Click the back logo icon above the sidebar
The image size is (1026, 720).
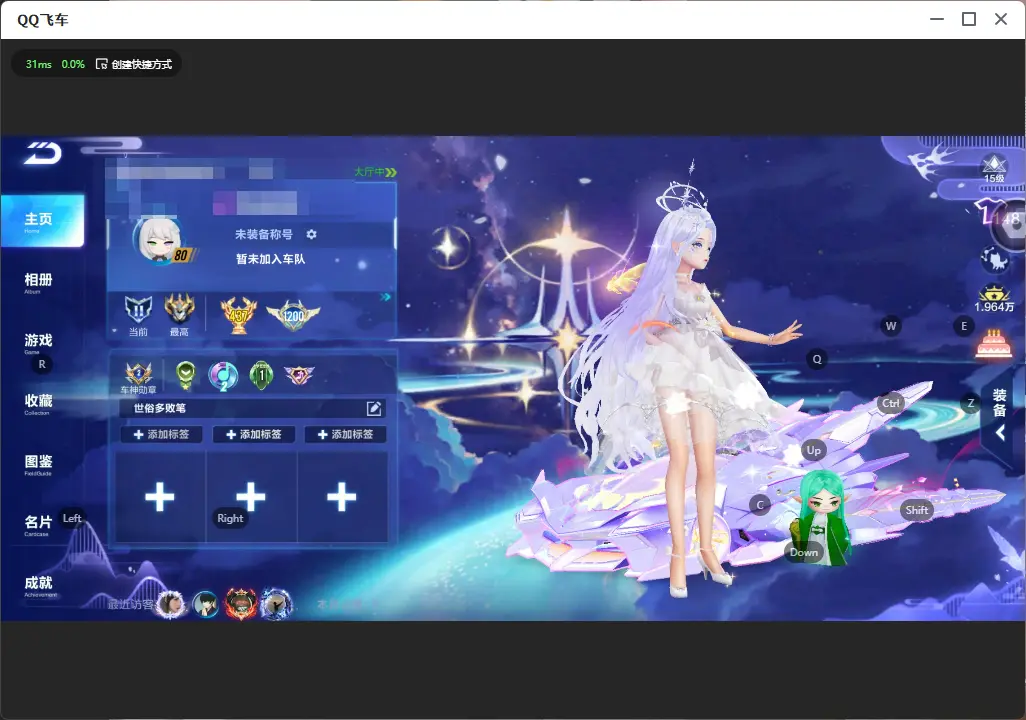43,154
